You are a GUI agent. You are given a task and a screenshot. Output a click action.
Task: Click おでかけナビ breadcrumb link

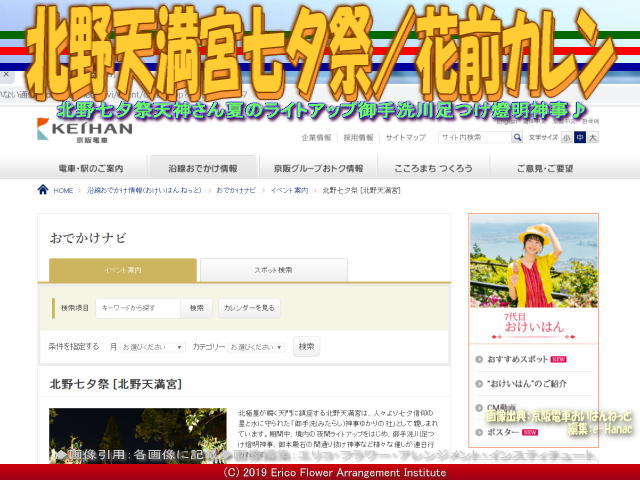click(236, 191)
